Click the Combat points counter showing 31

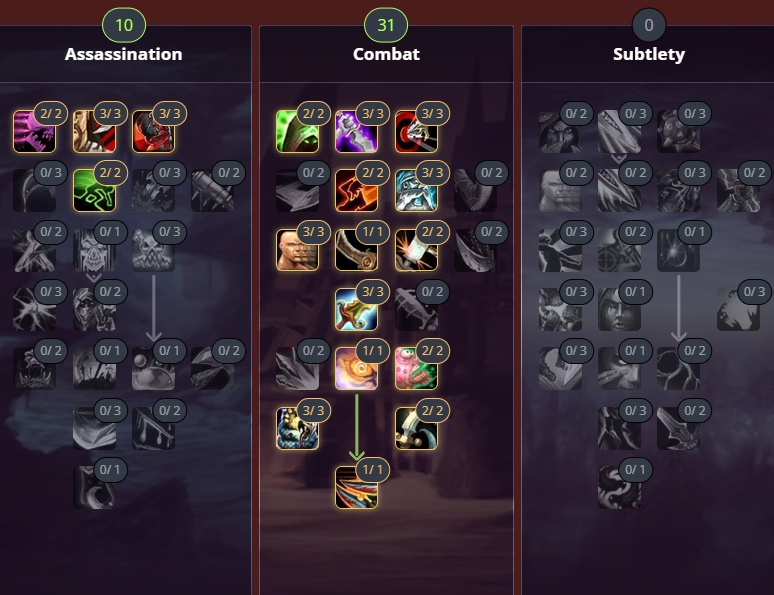[x=386, y=25]
